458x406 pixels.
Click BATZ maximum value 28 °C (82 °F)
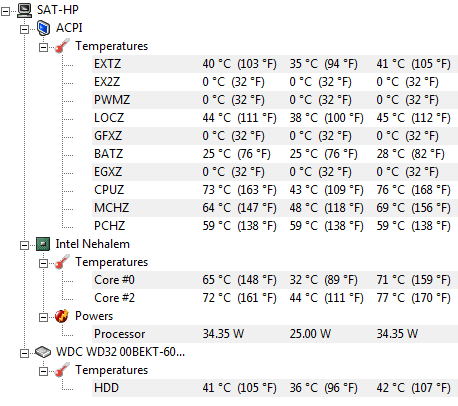(x=410, y=154)
